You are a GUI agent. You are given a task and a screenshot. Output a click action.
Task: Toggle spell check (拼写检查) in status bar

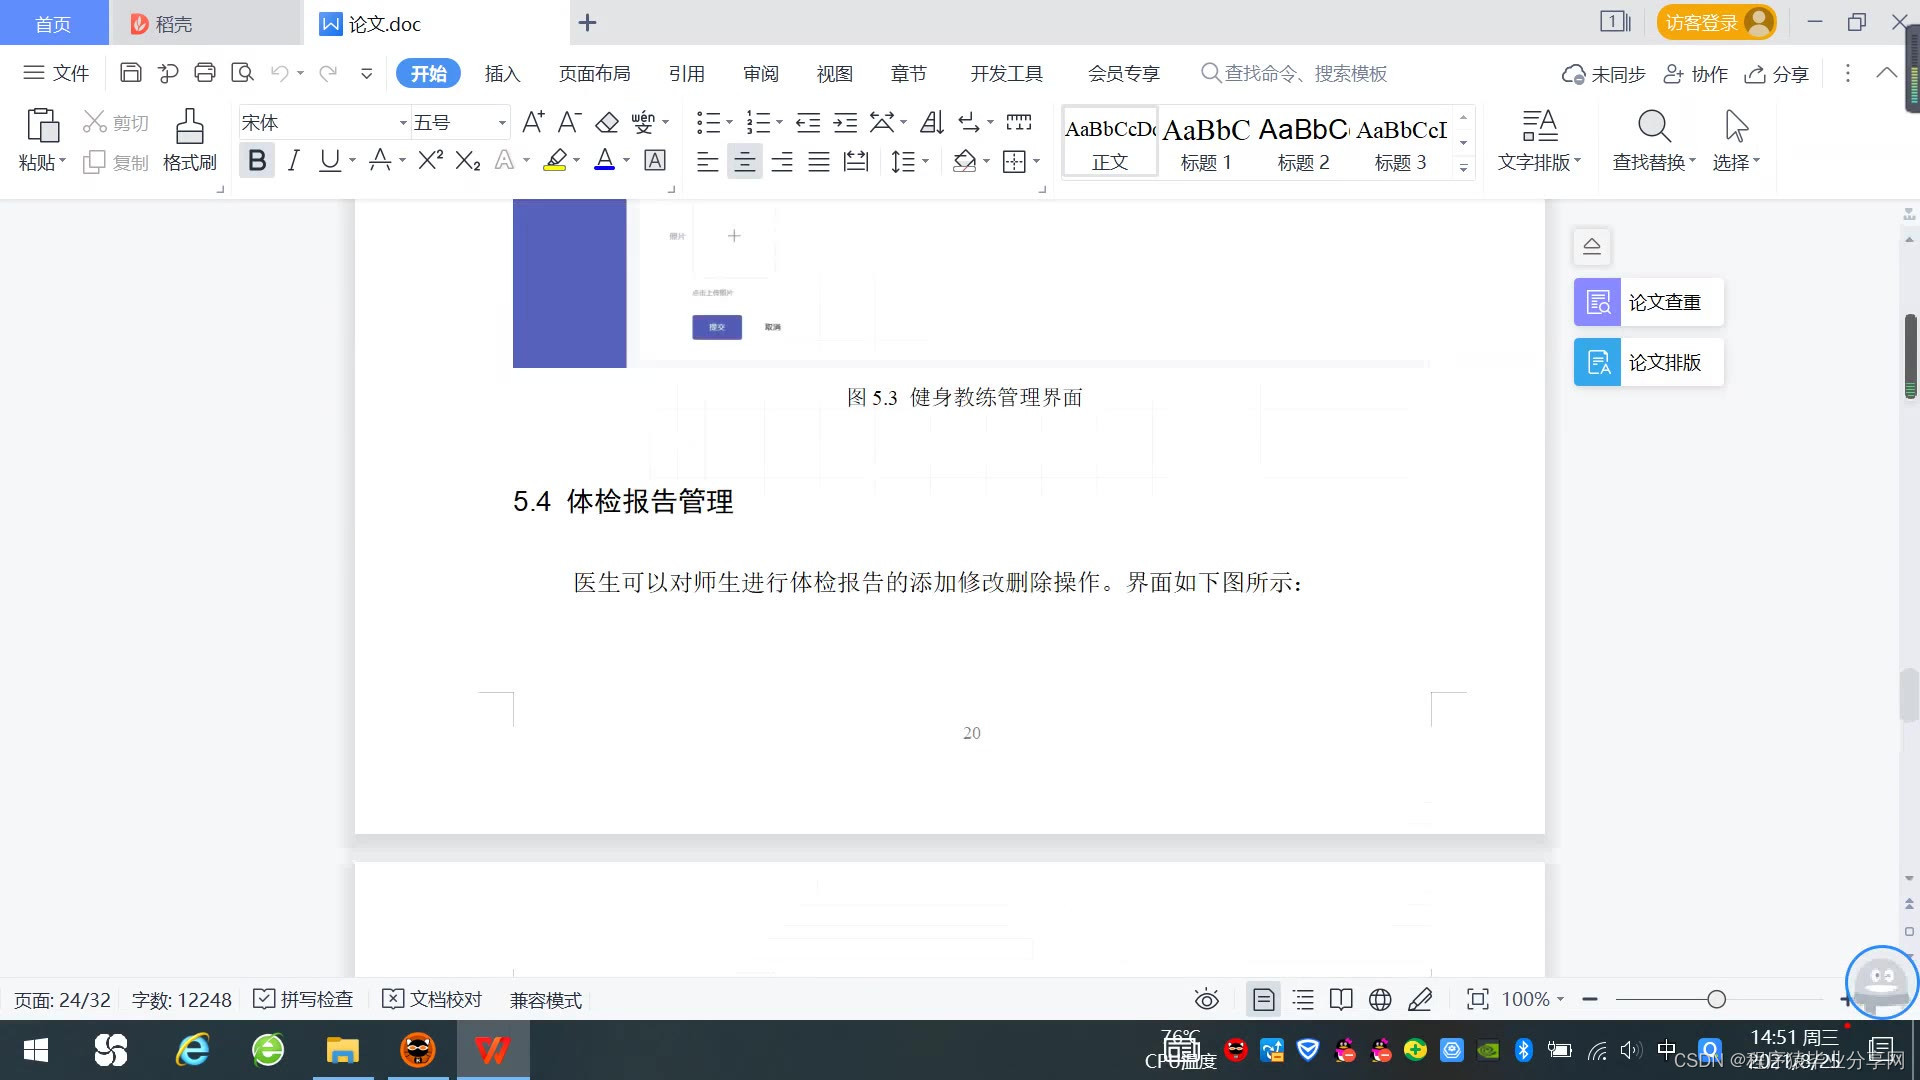click(x=304, y=999)
